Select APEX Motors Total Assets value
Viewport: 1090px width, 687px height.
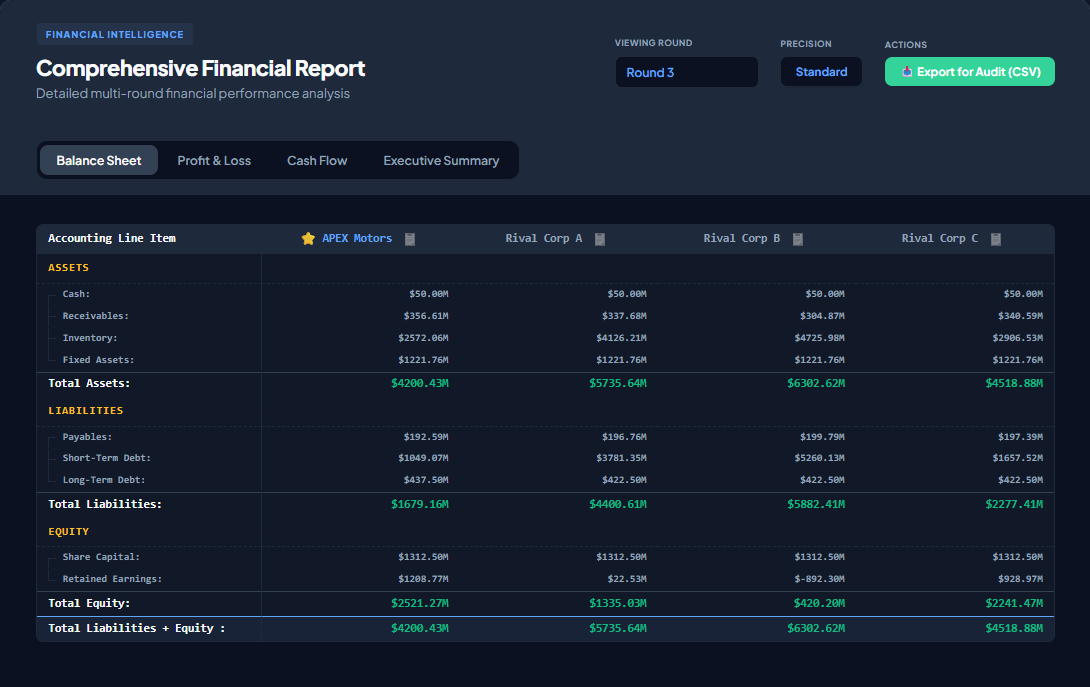pyautogui.click(x=421, y=382)
